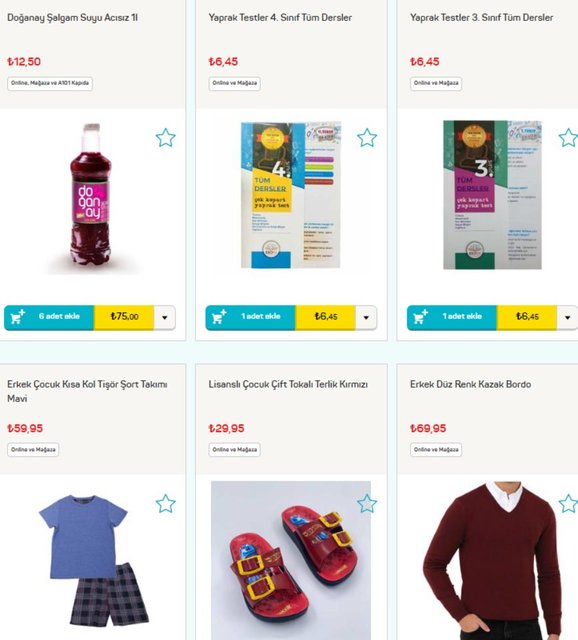The height and width of the screenshot is (640, 578).
Task: View the red sandals product image
Action: pos(291,560)
